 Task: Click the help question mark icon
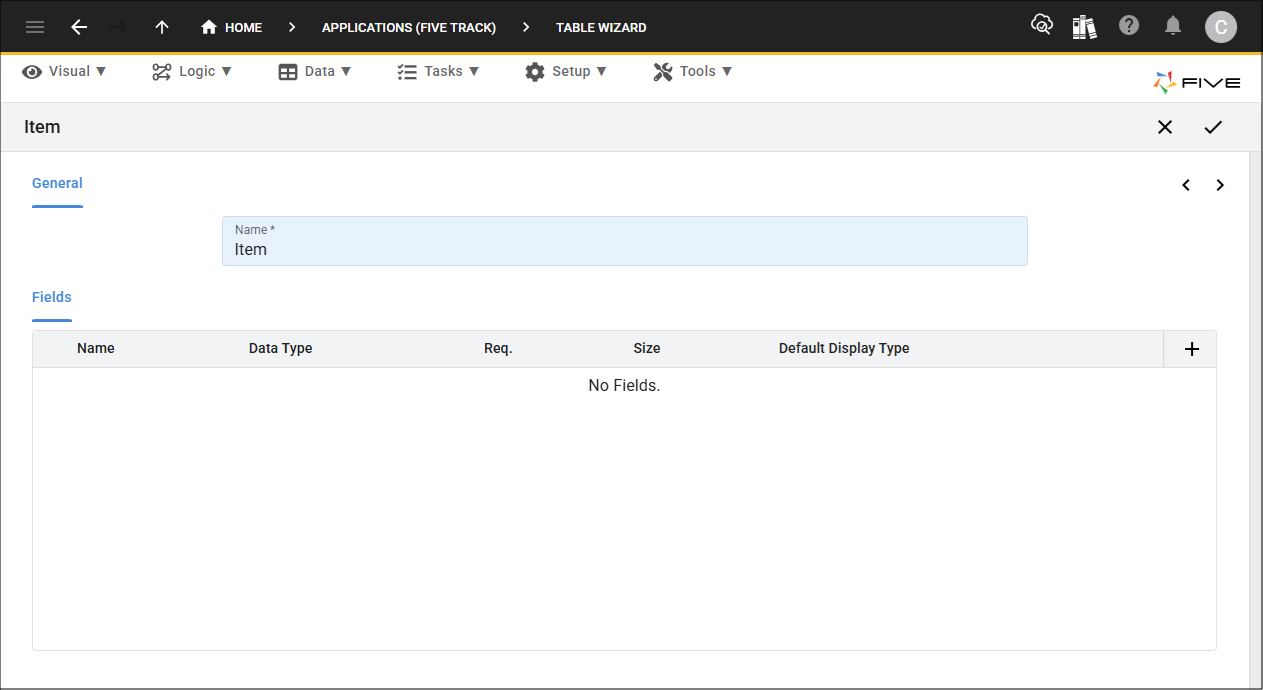click(x=1129, y=26)
